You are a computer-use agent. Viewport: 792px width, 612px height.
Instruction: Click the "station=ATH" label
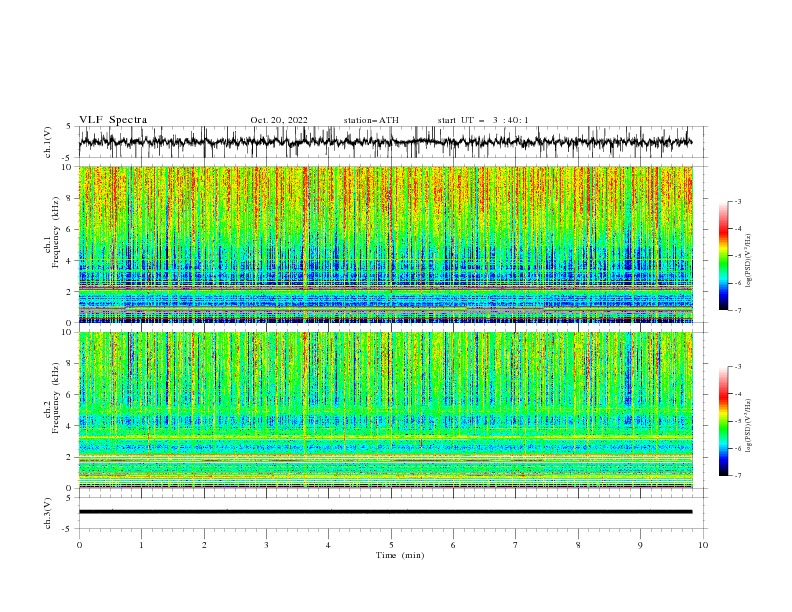tap(371, 120)
